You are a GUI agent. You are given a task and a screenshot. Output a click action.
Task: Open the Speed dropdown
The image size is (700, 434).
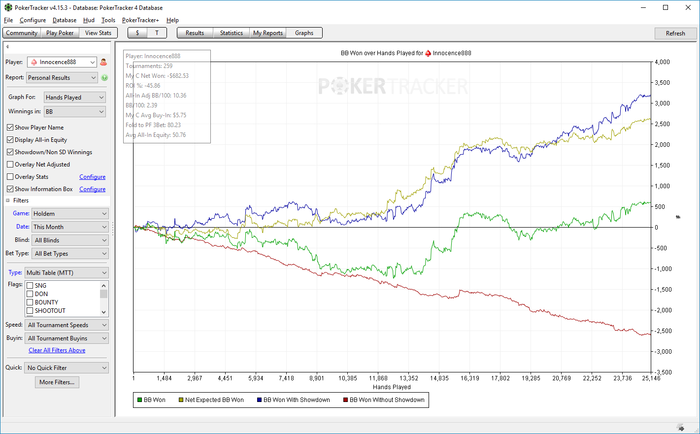[67, 325]
